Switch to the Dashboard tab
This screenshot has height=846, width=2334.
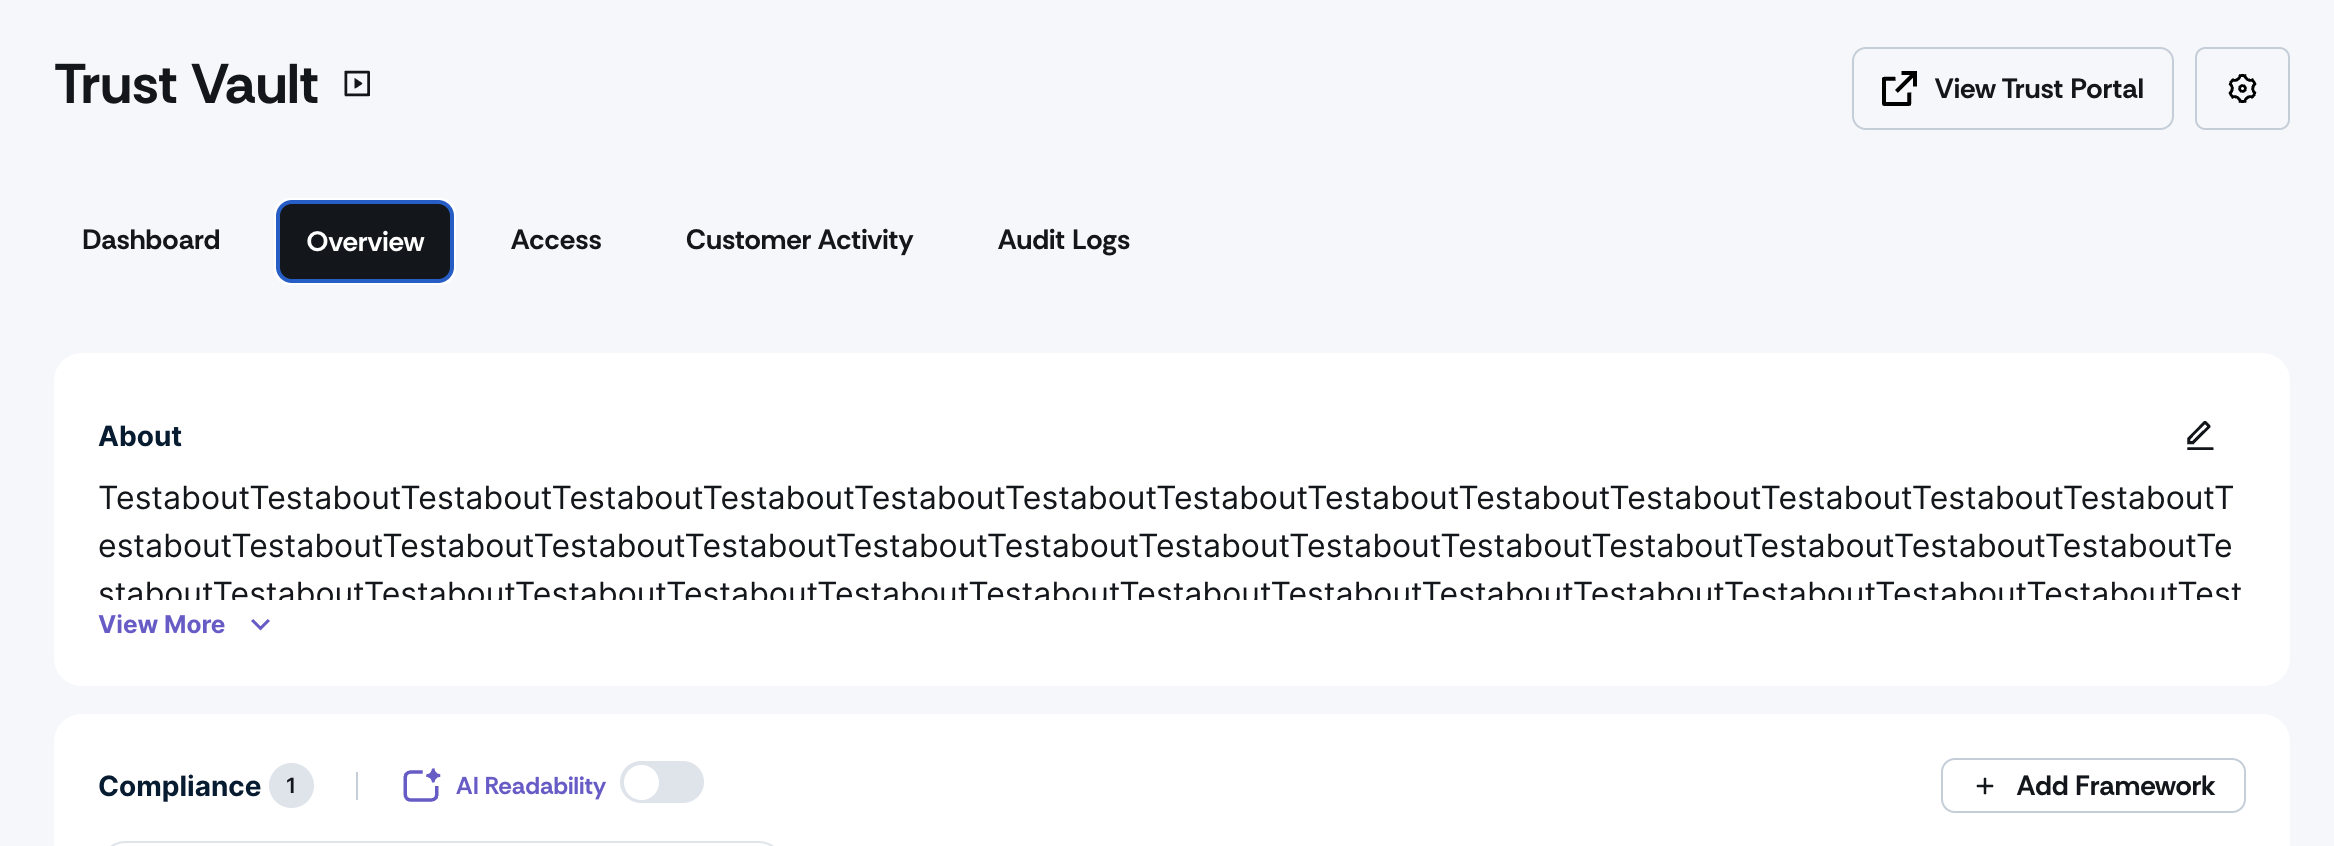(151, 240)
